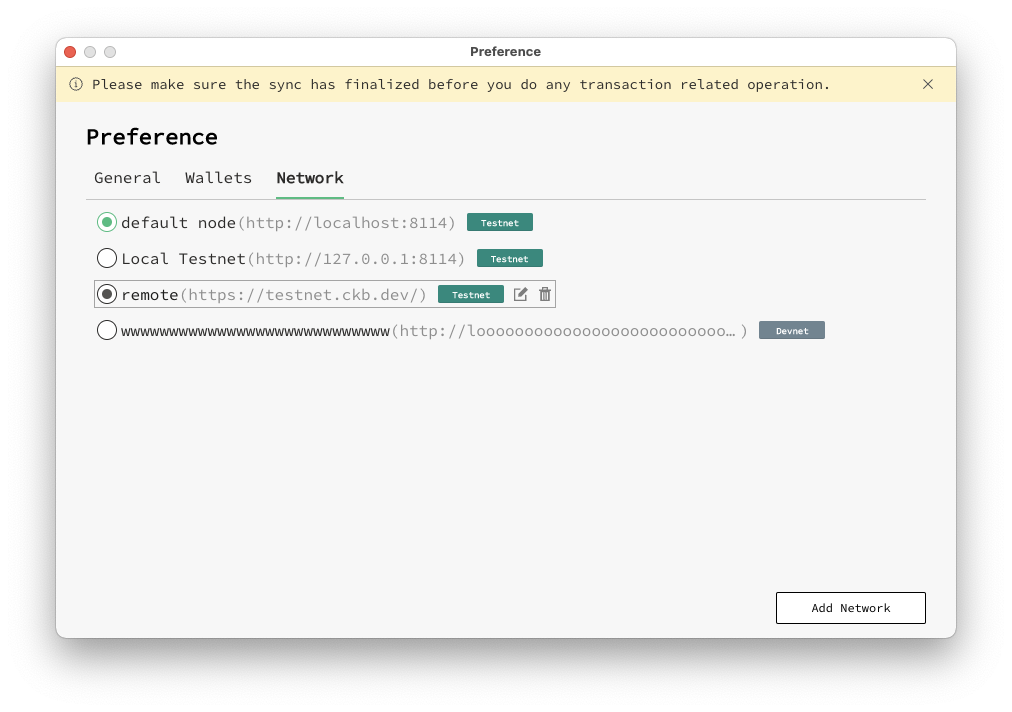Viewport: 1012px width, 712px height.
Task: Choose the Local Testnet network option
Action: (107, 258)
